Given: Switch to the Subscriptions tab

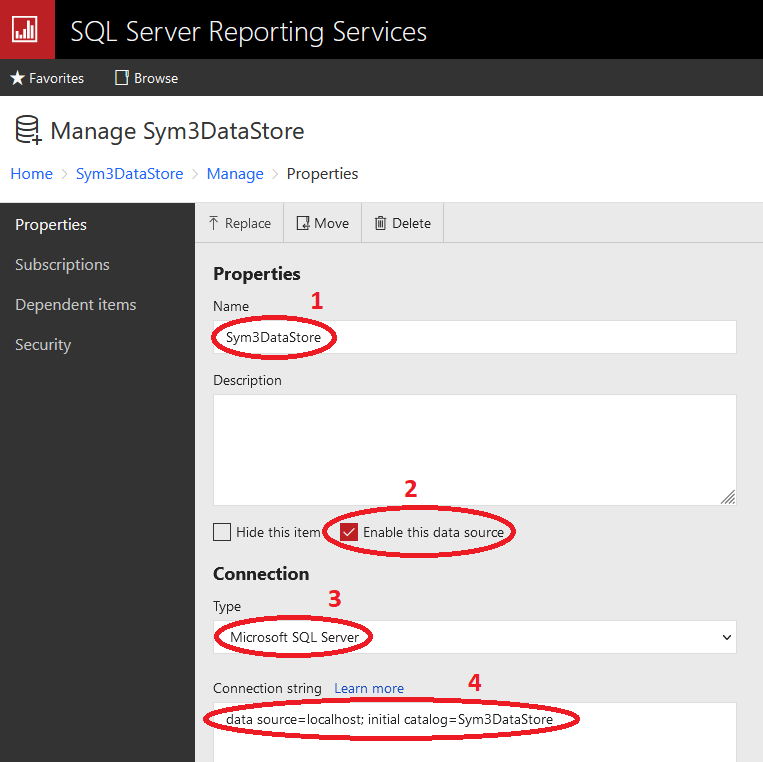Looking at the screenshot, I should click(62, 265).
